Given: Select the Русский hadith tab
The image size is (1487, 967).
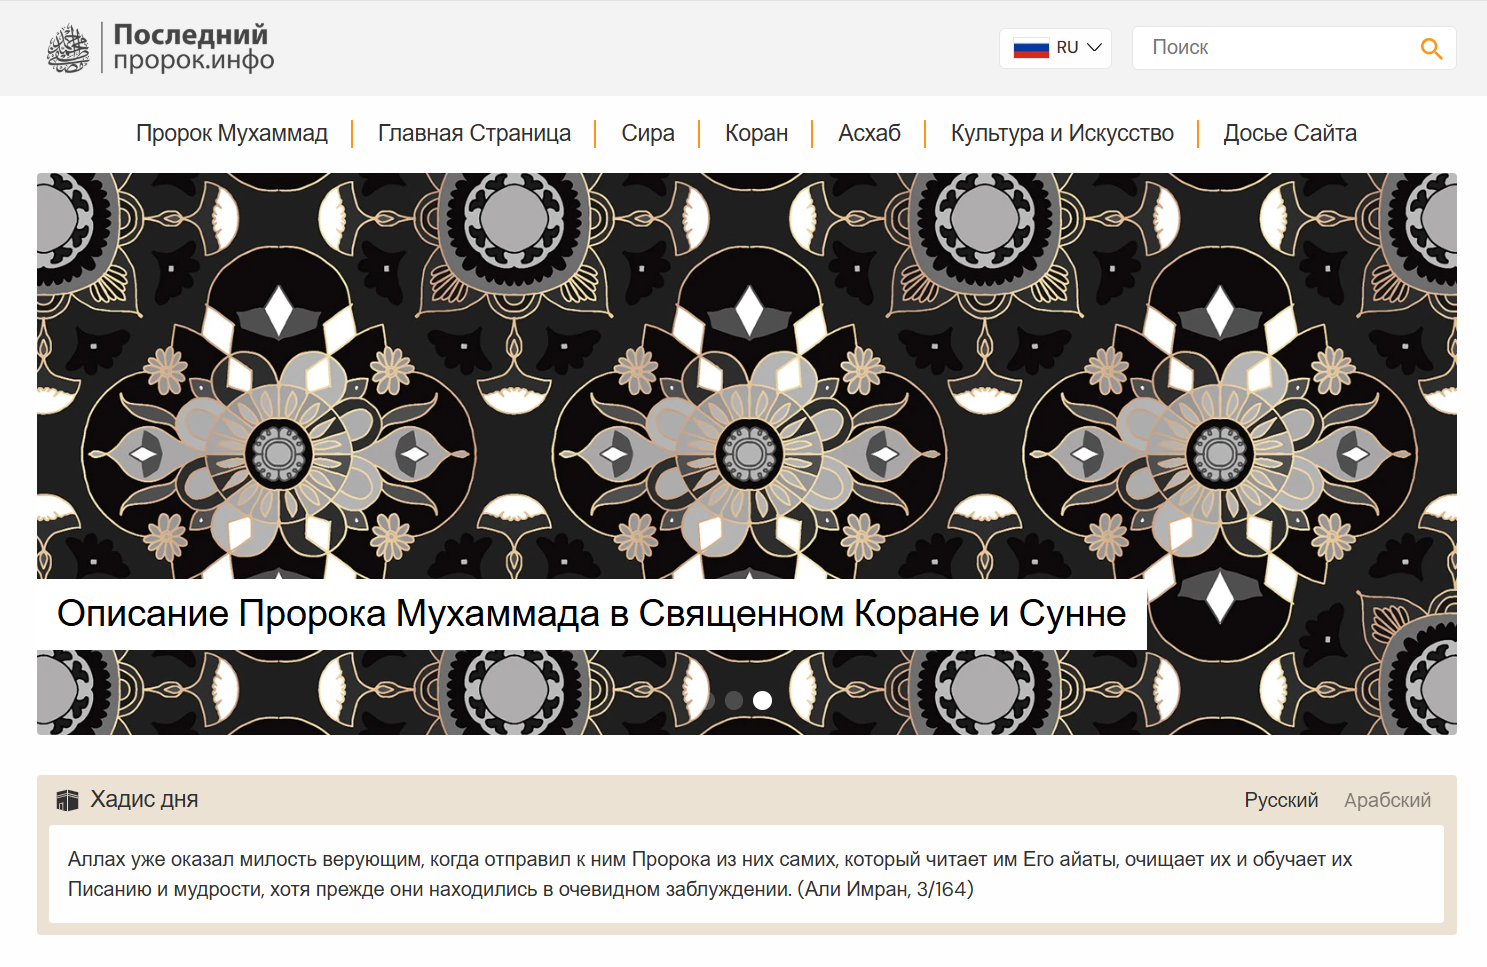Looking at the screenshot, I should pos(1281,800).
